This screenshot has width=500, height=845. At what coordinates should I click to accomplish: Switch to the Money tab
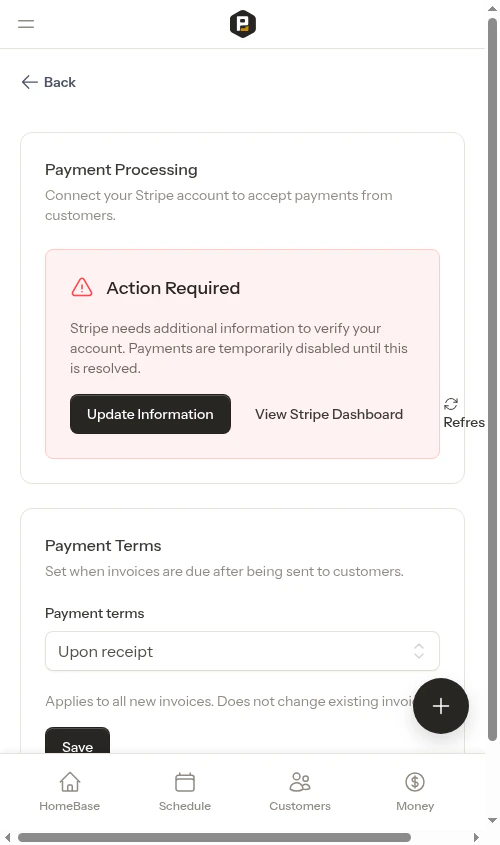click(415, 792)
